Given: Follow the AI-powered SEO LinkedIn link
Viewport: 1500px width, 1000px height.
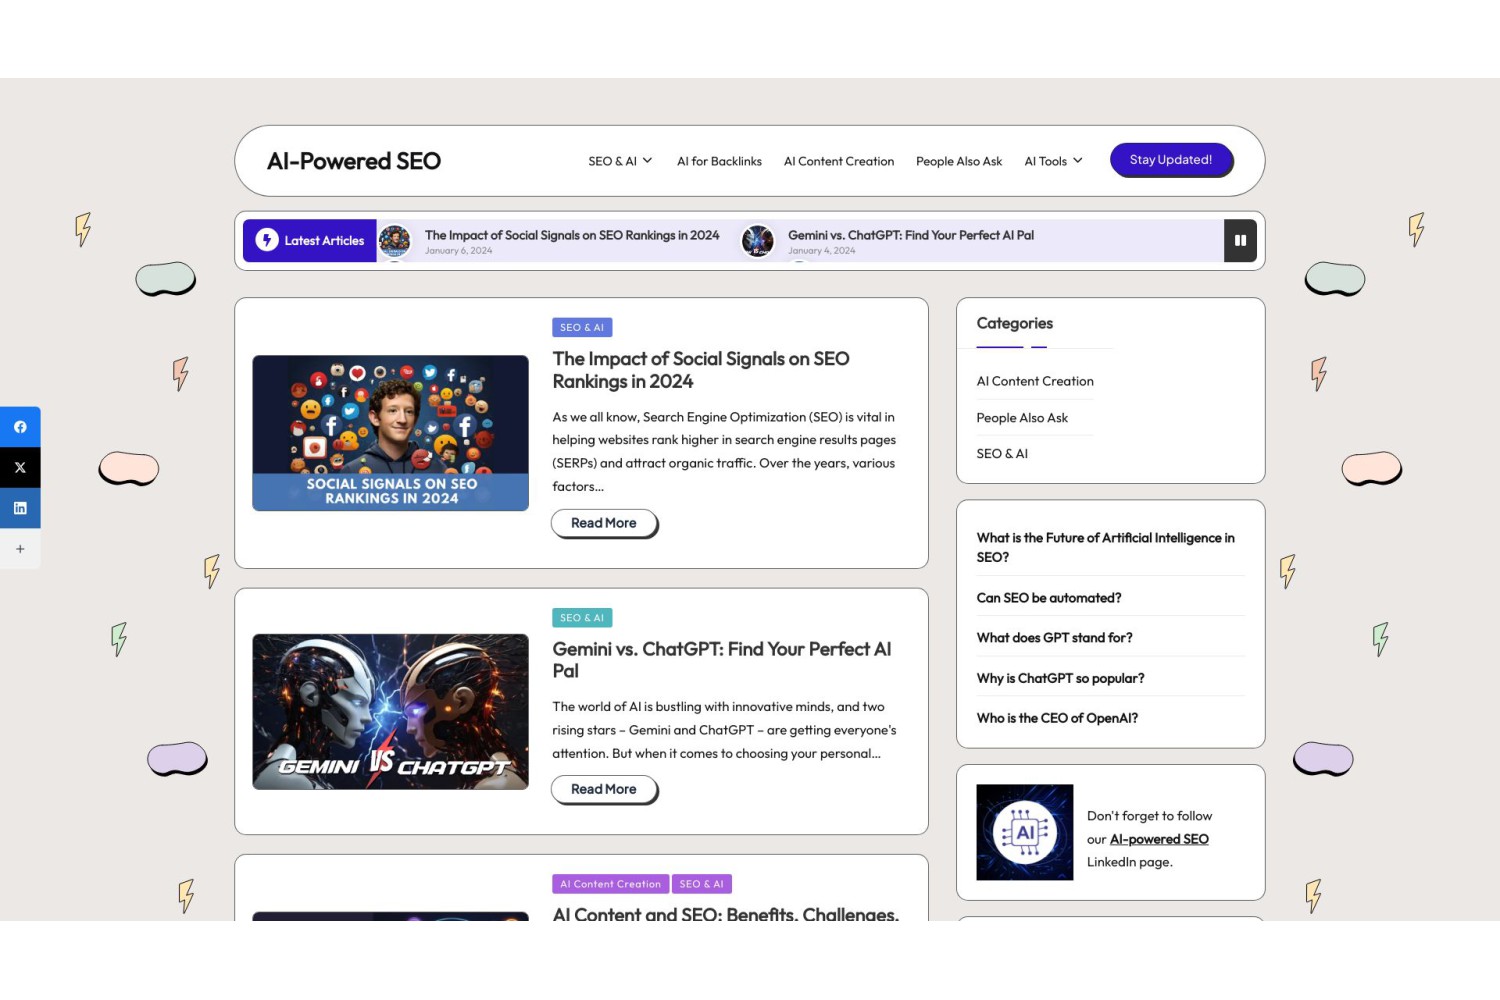Looking at the screenshot, I should pyautogui.click(x=1159, y=839).
